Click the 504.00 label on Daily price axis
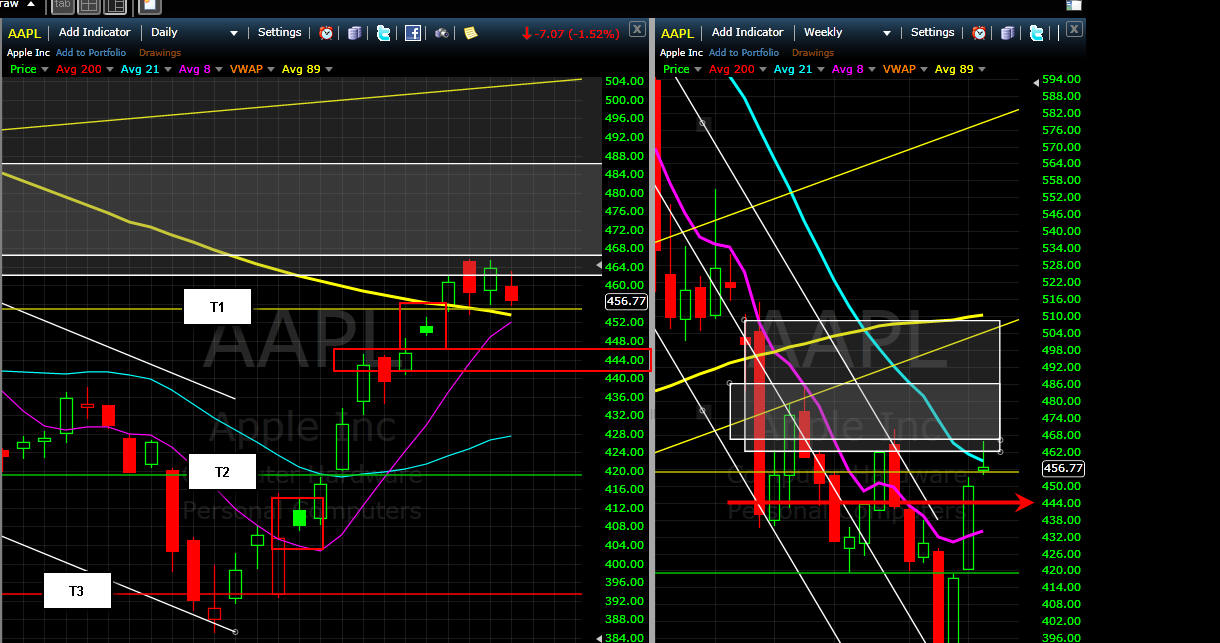The image size is (1220, 643). (624, 81)
